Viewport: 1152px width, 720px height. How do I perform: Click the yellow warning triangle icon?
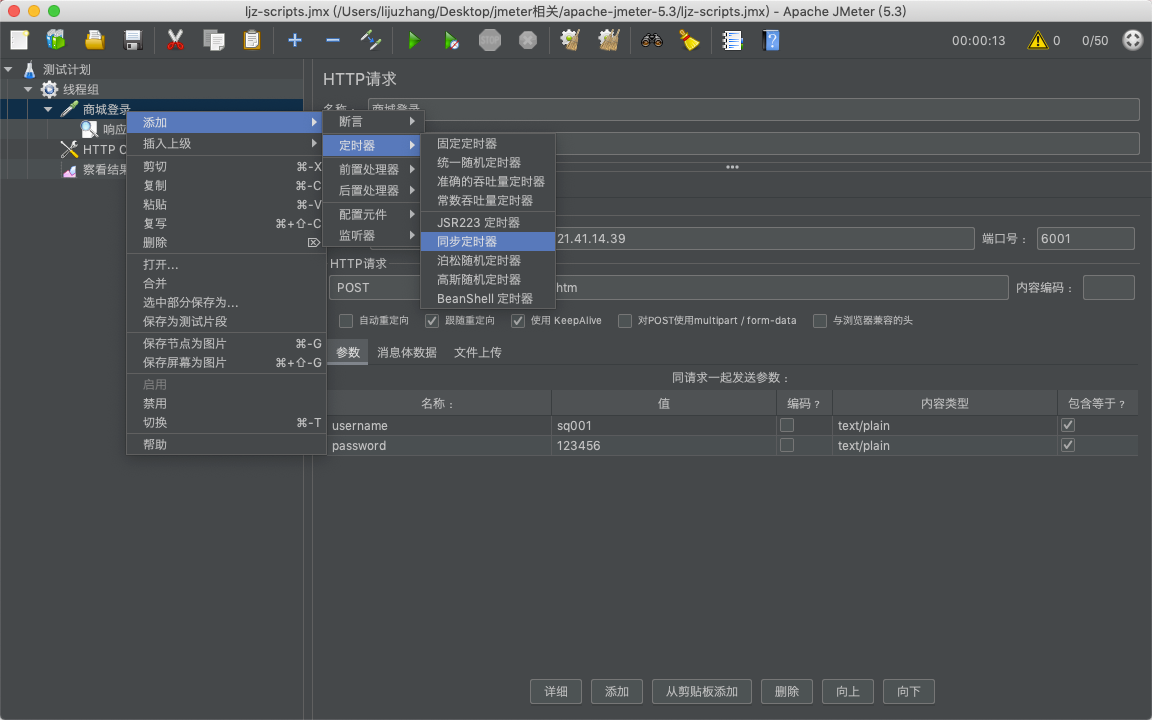point(1037,40)
